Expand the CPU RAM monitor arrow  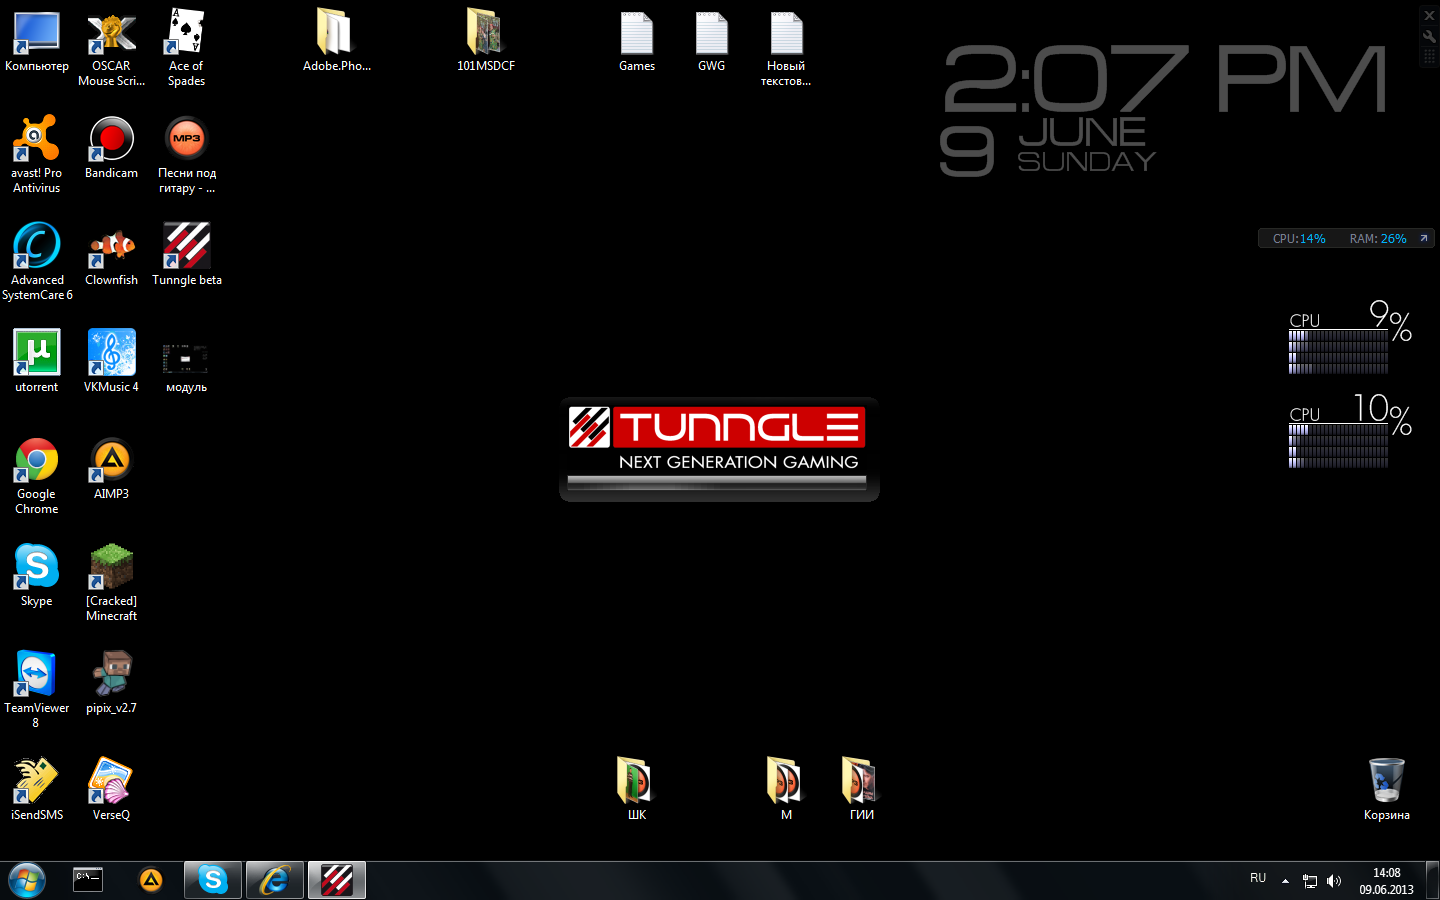(x=1423, y=238)
